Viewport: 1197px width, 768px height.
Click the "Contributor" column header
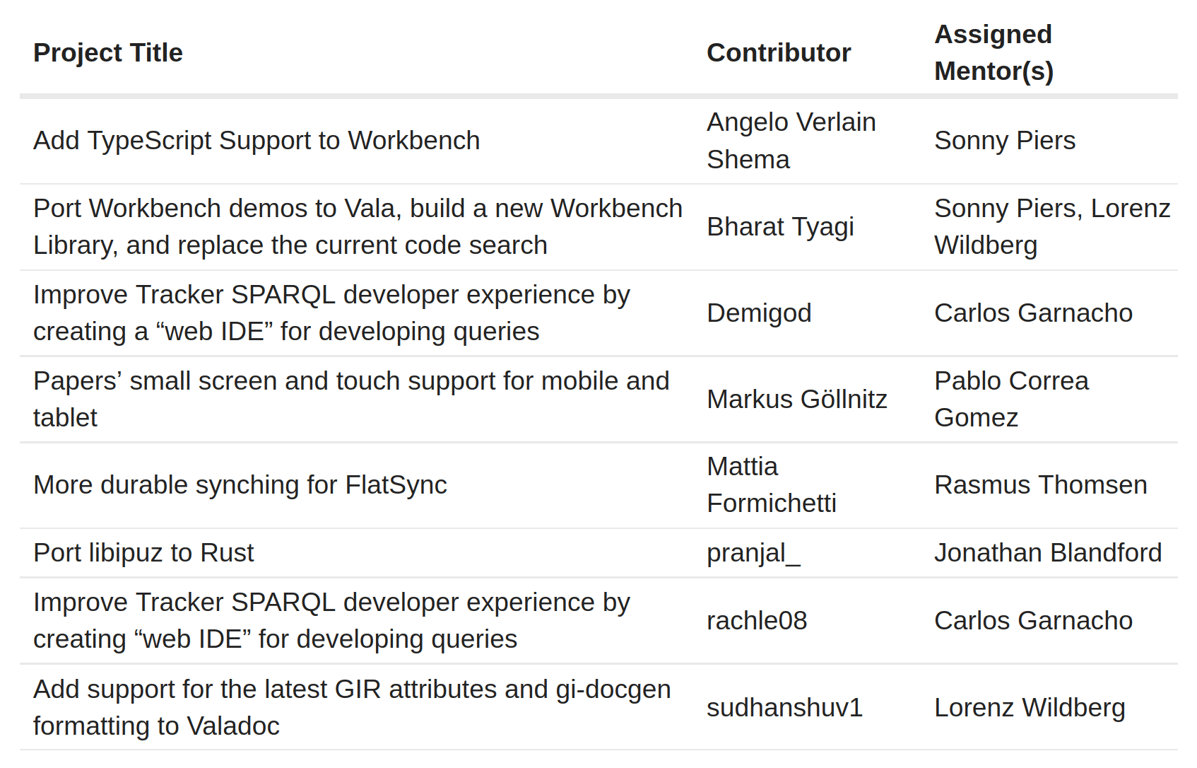pos(778,52)
